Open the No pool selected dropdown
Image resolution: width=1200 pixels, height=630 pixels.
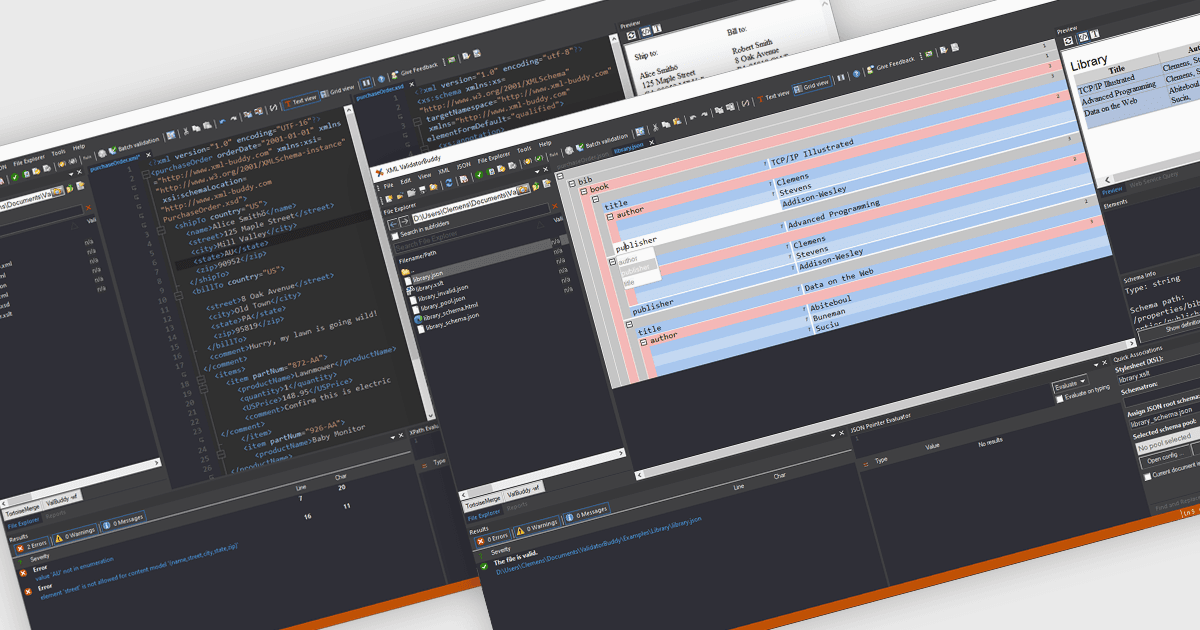(1168, 441)
